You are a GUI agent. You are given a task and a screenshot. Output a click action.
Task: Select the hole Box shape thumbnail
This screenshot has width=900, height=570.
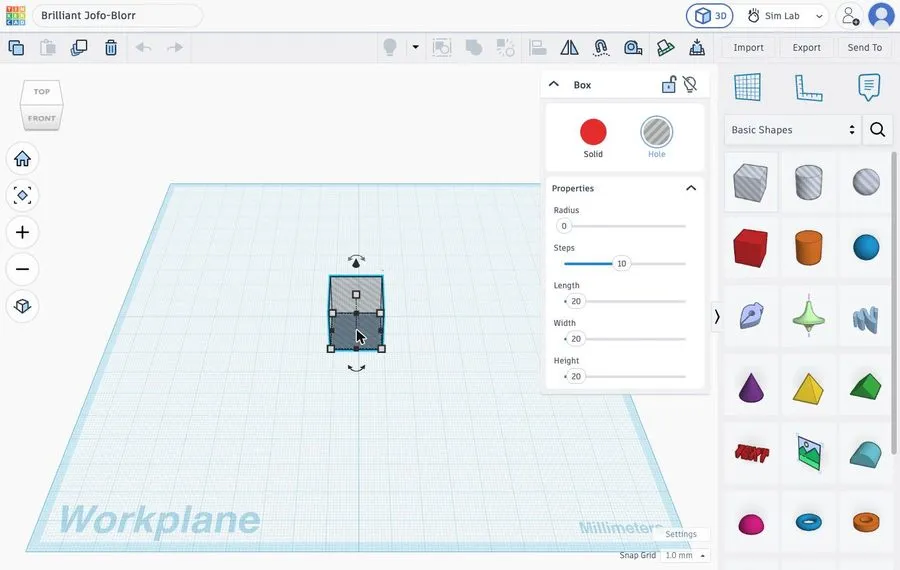751,182
